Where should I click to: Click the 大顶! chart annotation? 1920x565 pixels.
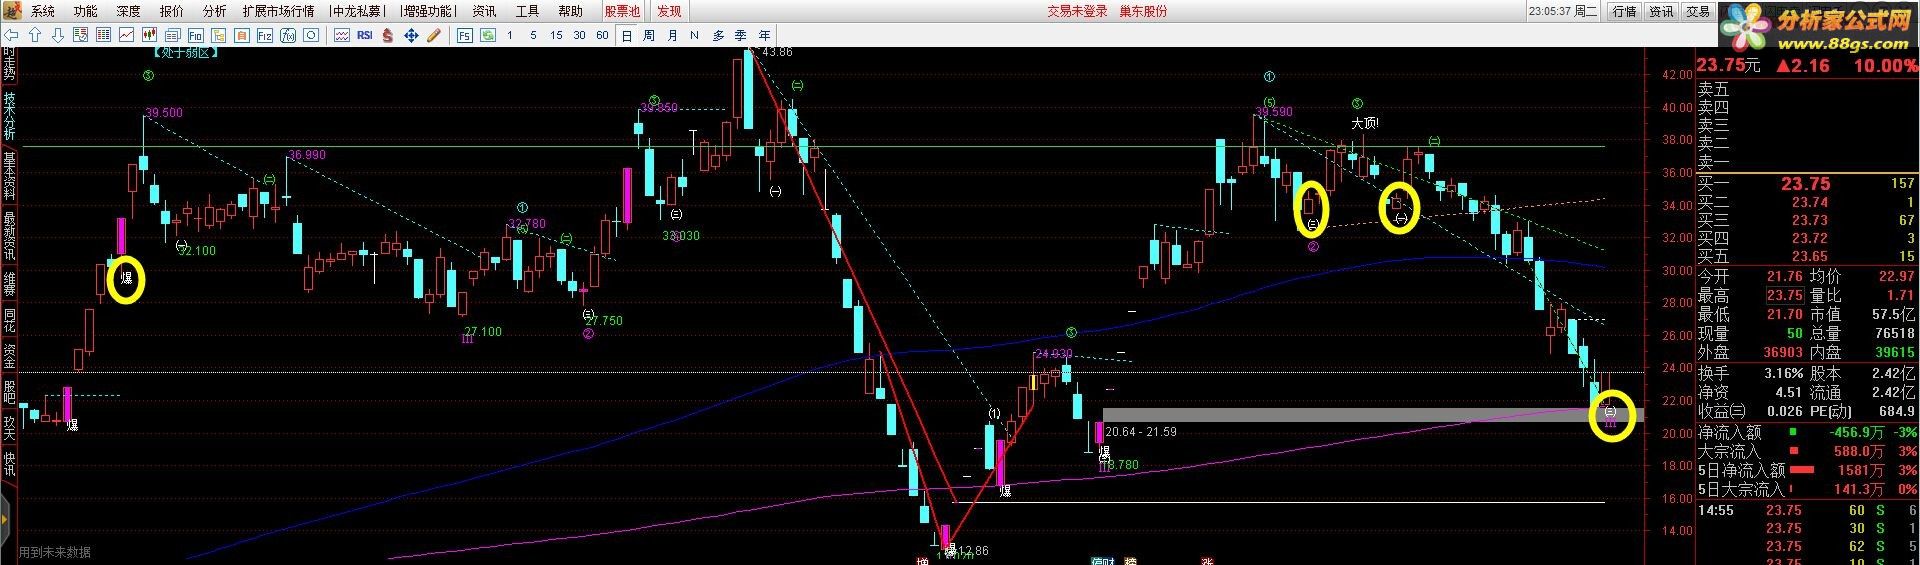[1365, 123]
